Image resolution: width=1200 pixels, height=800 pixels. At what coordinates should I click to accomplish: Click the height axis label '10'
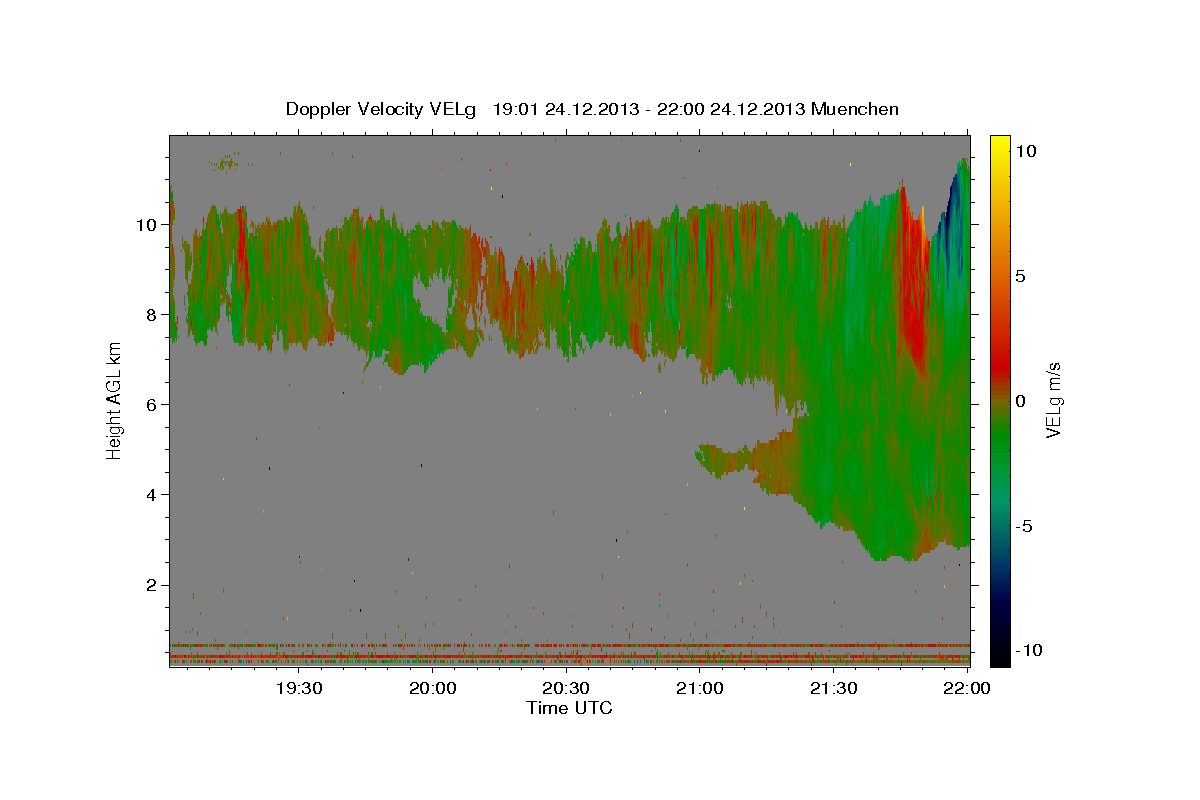149,225
